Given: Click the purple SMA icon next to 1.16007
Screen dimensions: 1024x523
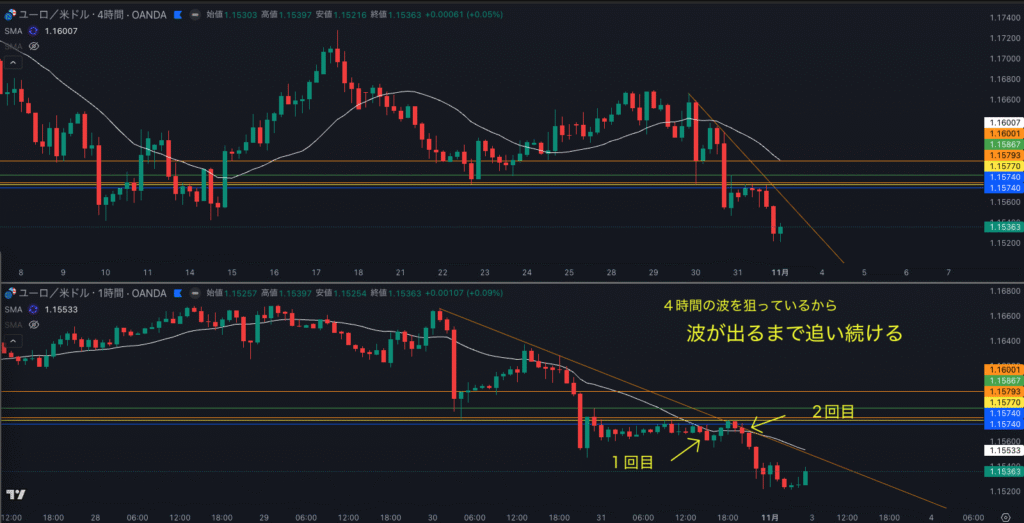Looking at the screenshot, I should click(33, 31).
